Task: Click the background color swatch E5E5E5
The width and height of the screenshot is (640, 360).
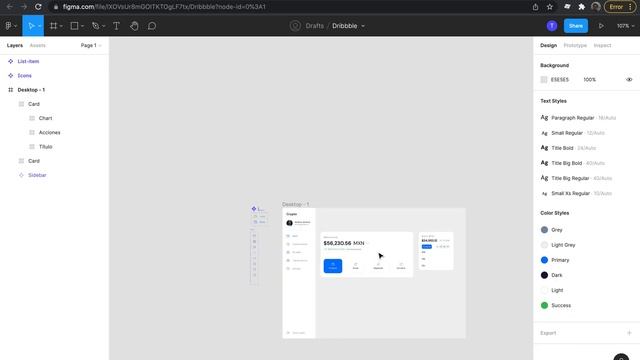Action: point(544,80)
